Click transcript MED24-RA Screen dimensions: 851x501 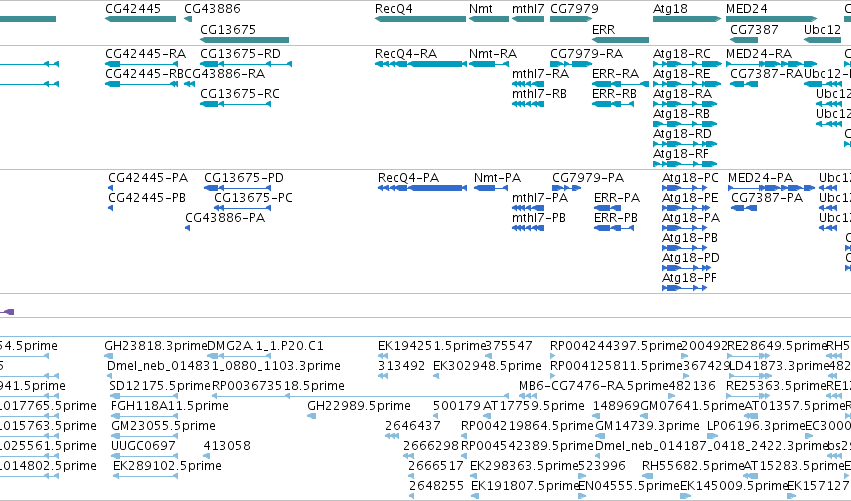pyautogui.click(x=771, y=64)
